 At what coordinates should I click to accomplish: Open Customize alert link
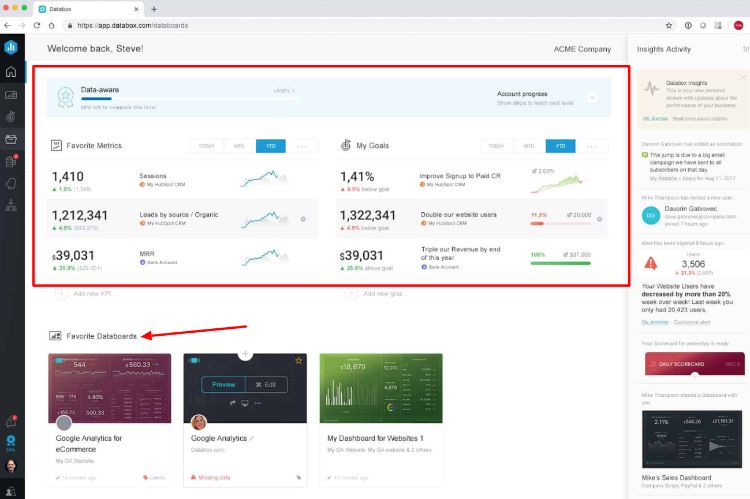point(692,322)
